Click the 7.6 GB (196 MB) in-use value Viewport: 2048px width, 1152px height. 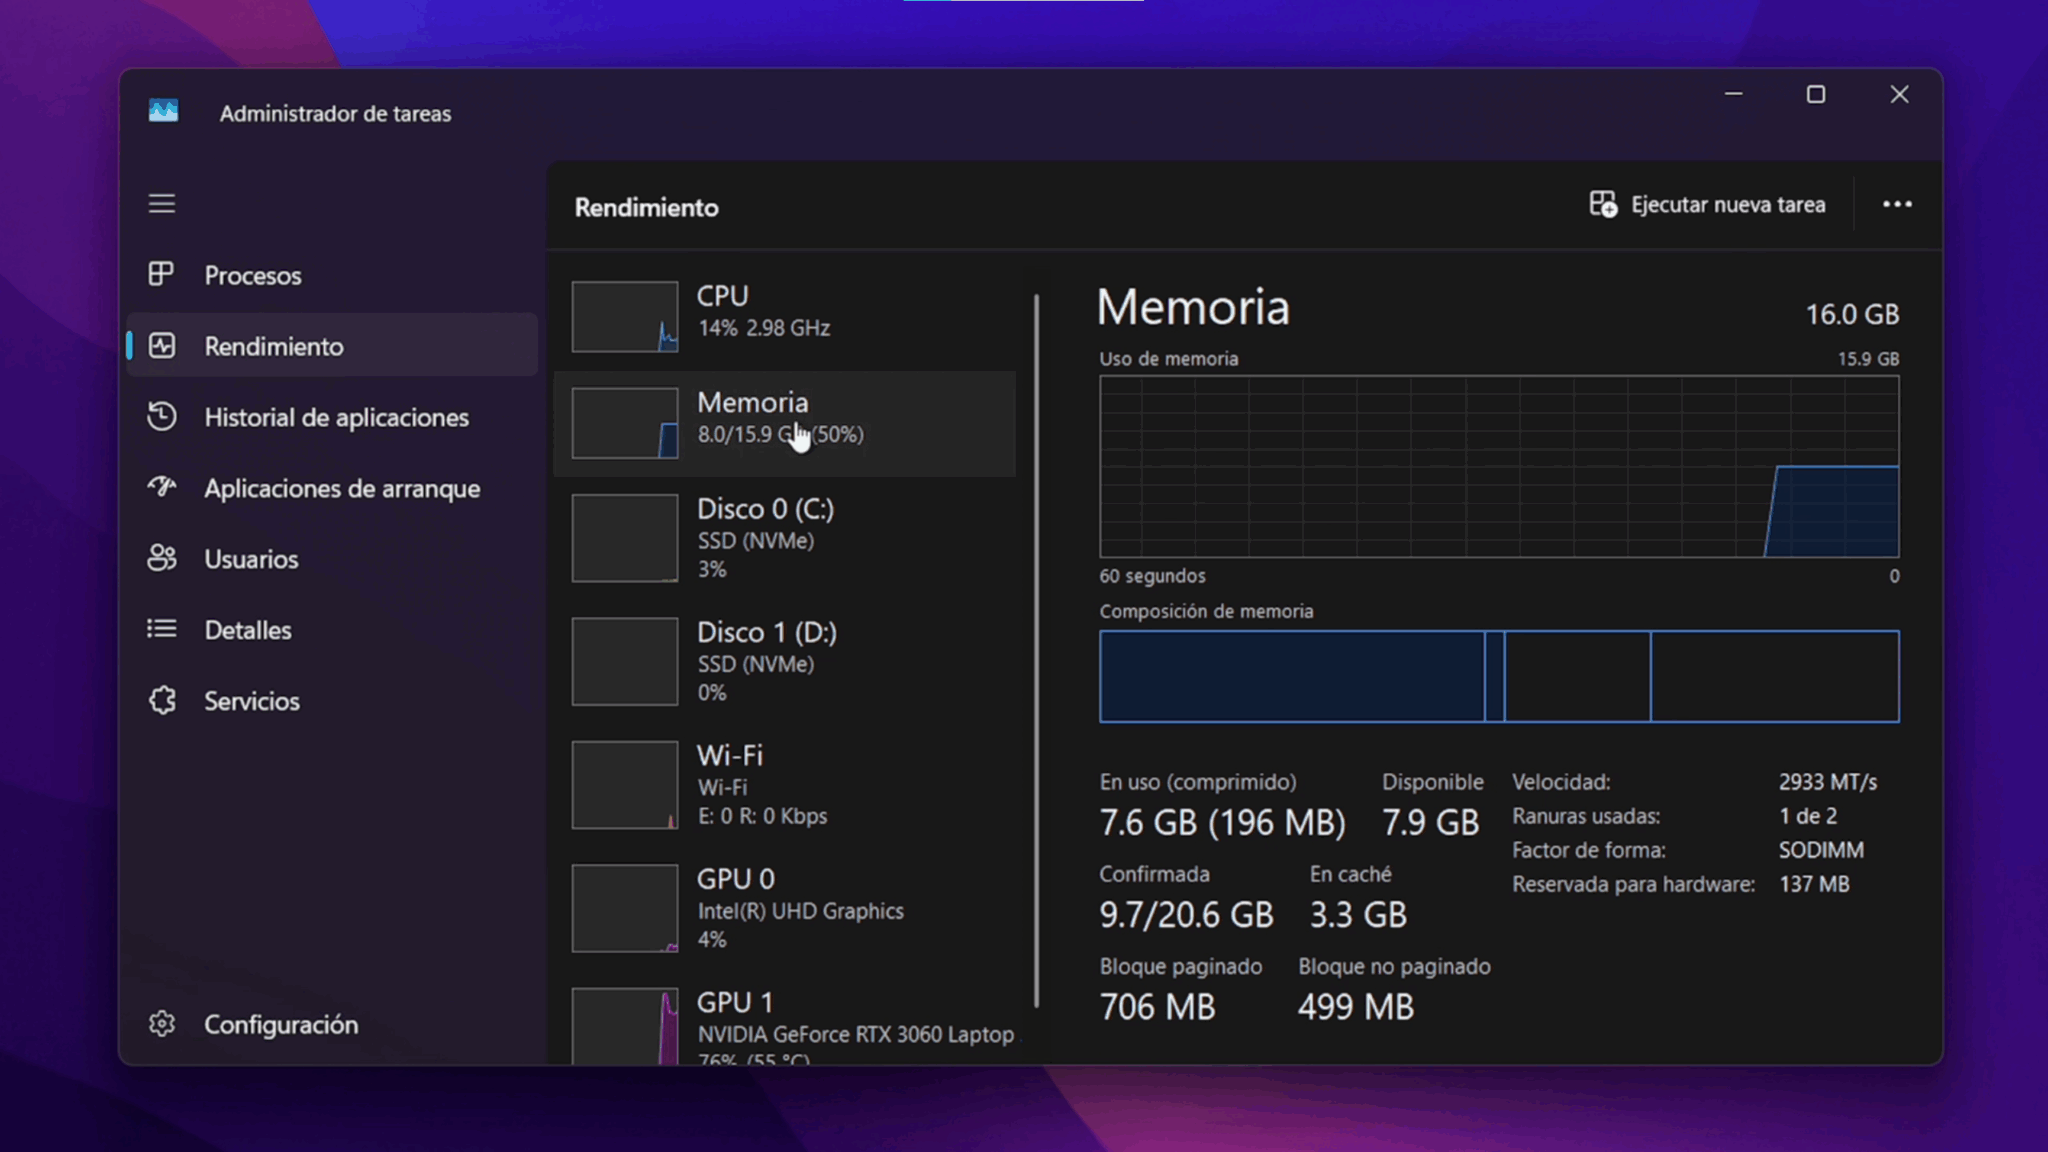(x=1222, y=822)
